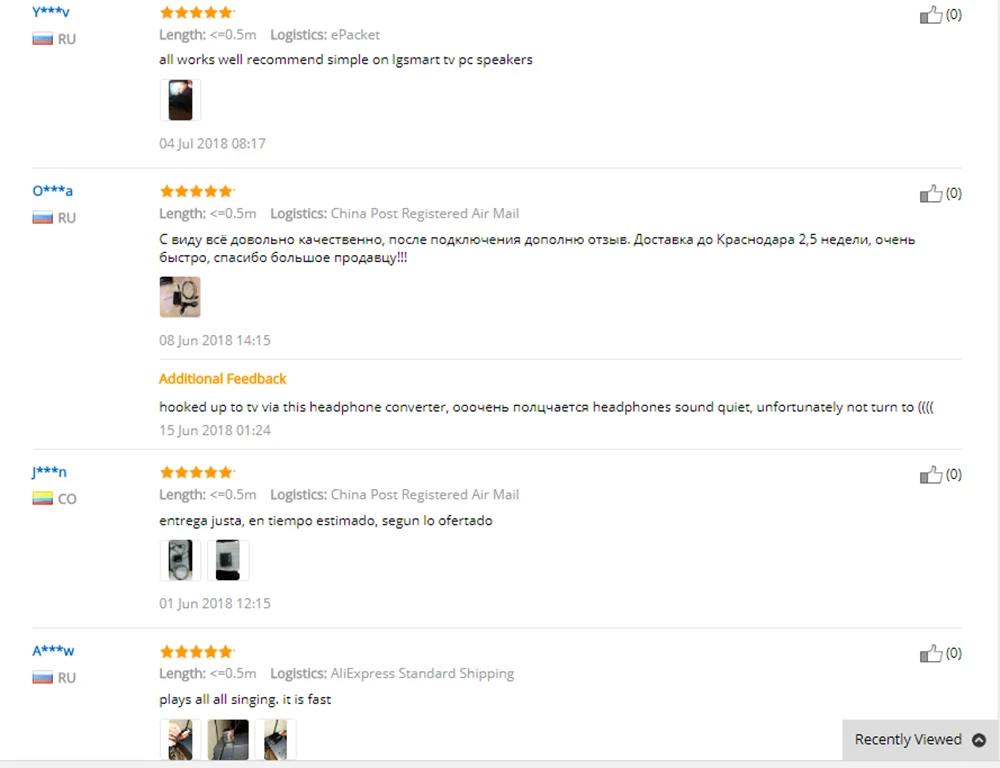Open the Recently Viewed bar

pyautogui.click(x=920, y=740)
